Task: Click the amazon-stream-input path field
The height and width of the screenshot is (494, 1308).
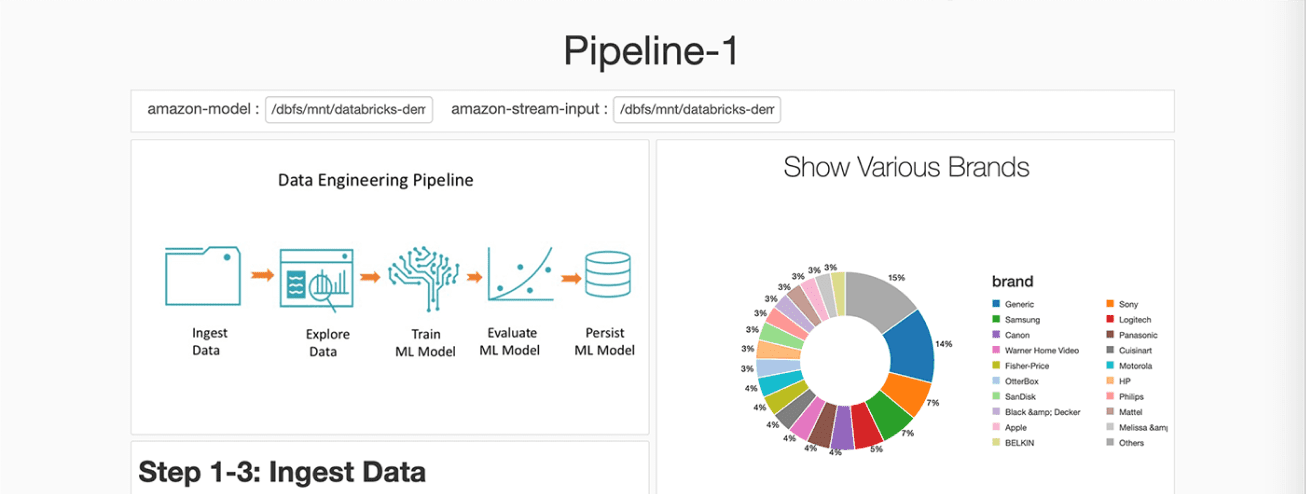Action: tap(697, 109)
